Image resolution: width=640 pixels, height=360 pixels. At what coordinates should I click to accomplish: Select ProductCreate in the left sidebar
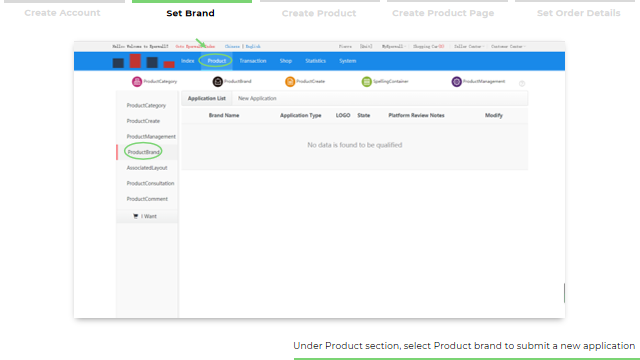tap(143, 121)
